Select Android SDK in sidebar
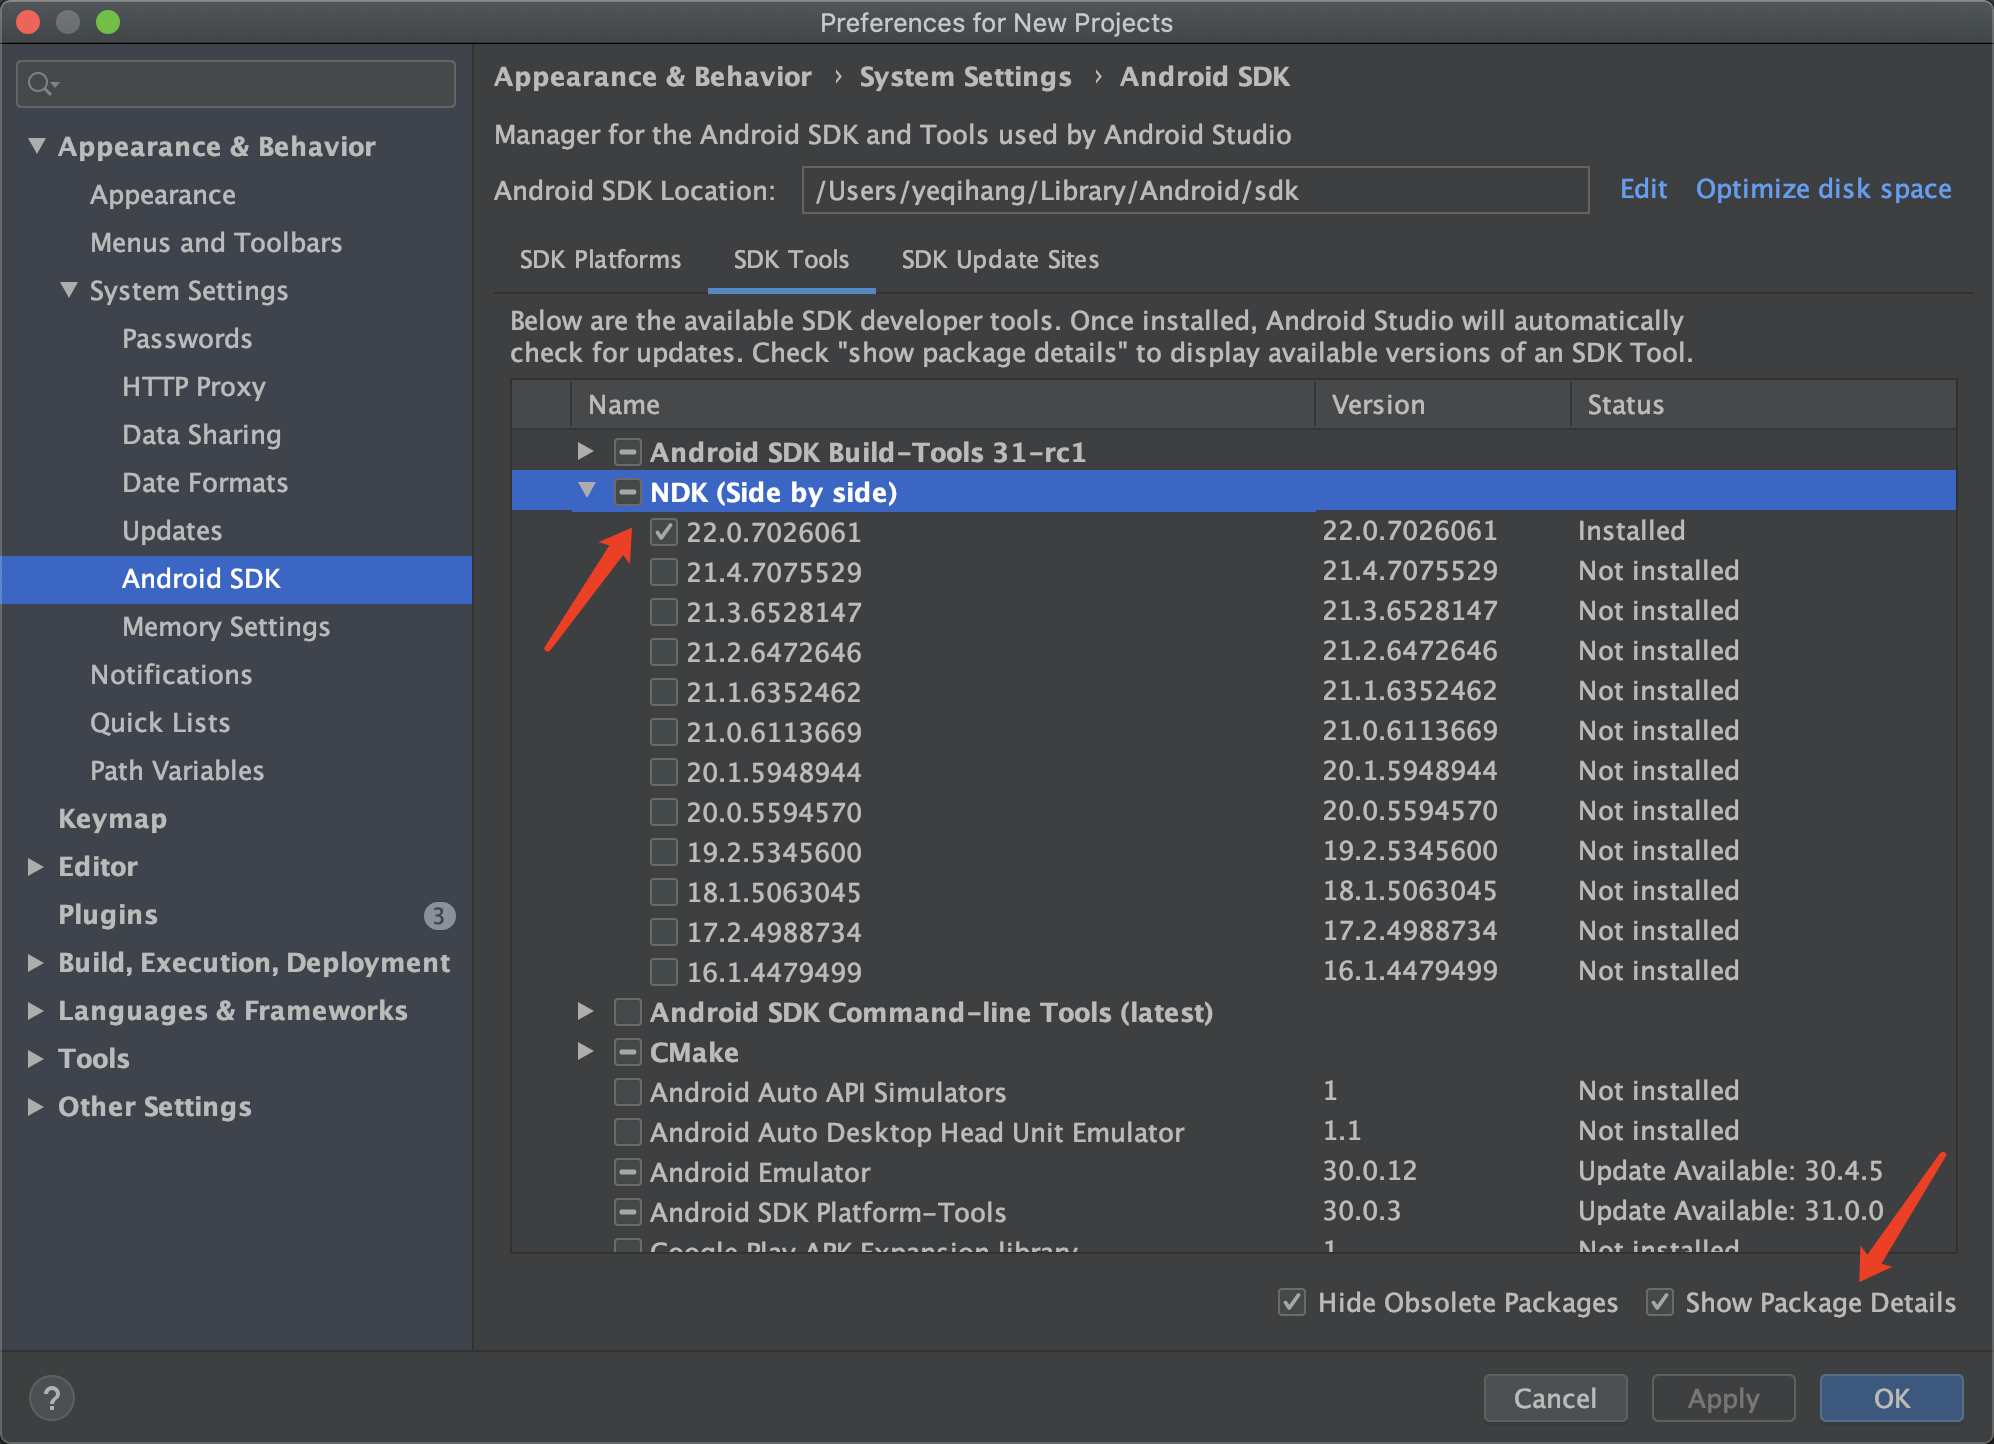The width and height of the screenshot is (1994, 1444). (236, 579)
